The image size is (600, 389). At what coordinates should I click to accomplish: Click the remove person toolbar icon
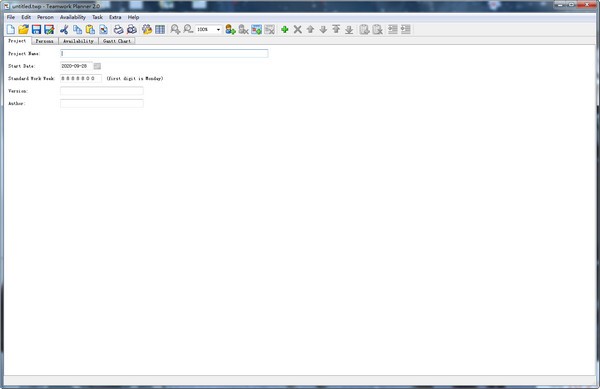[x=243, y=29]
